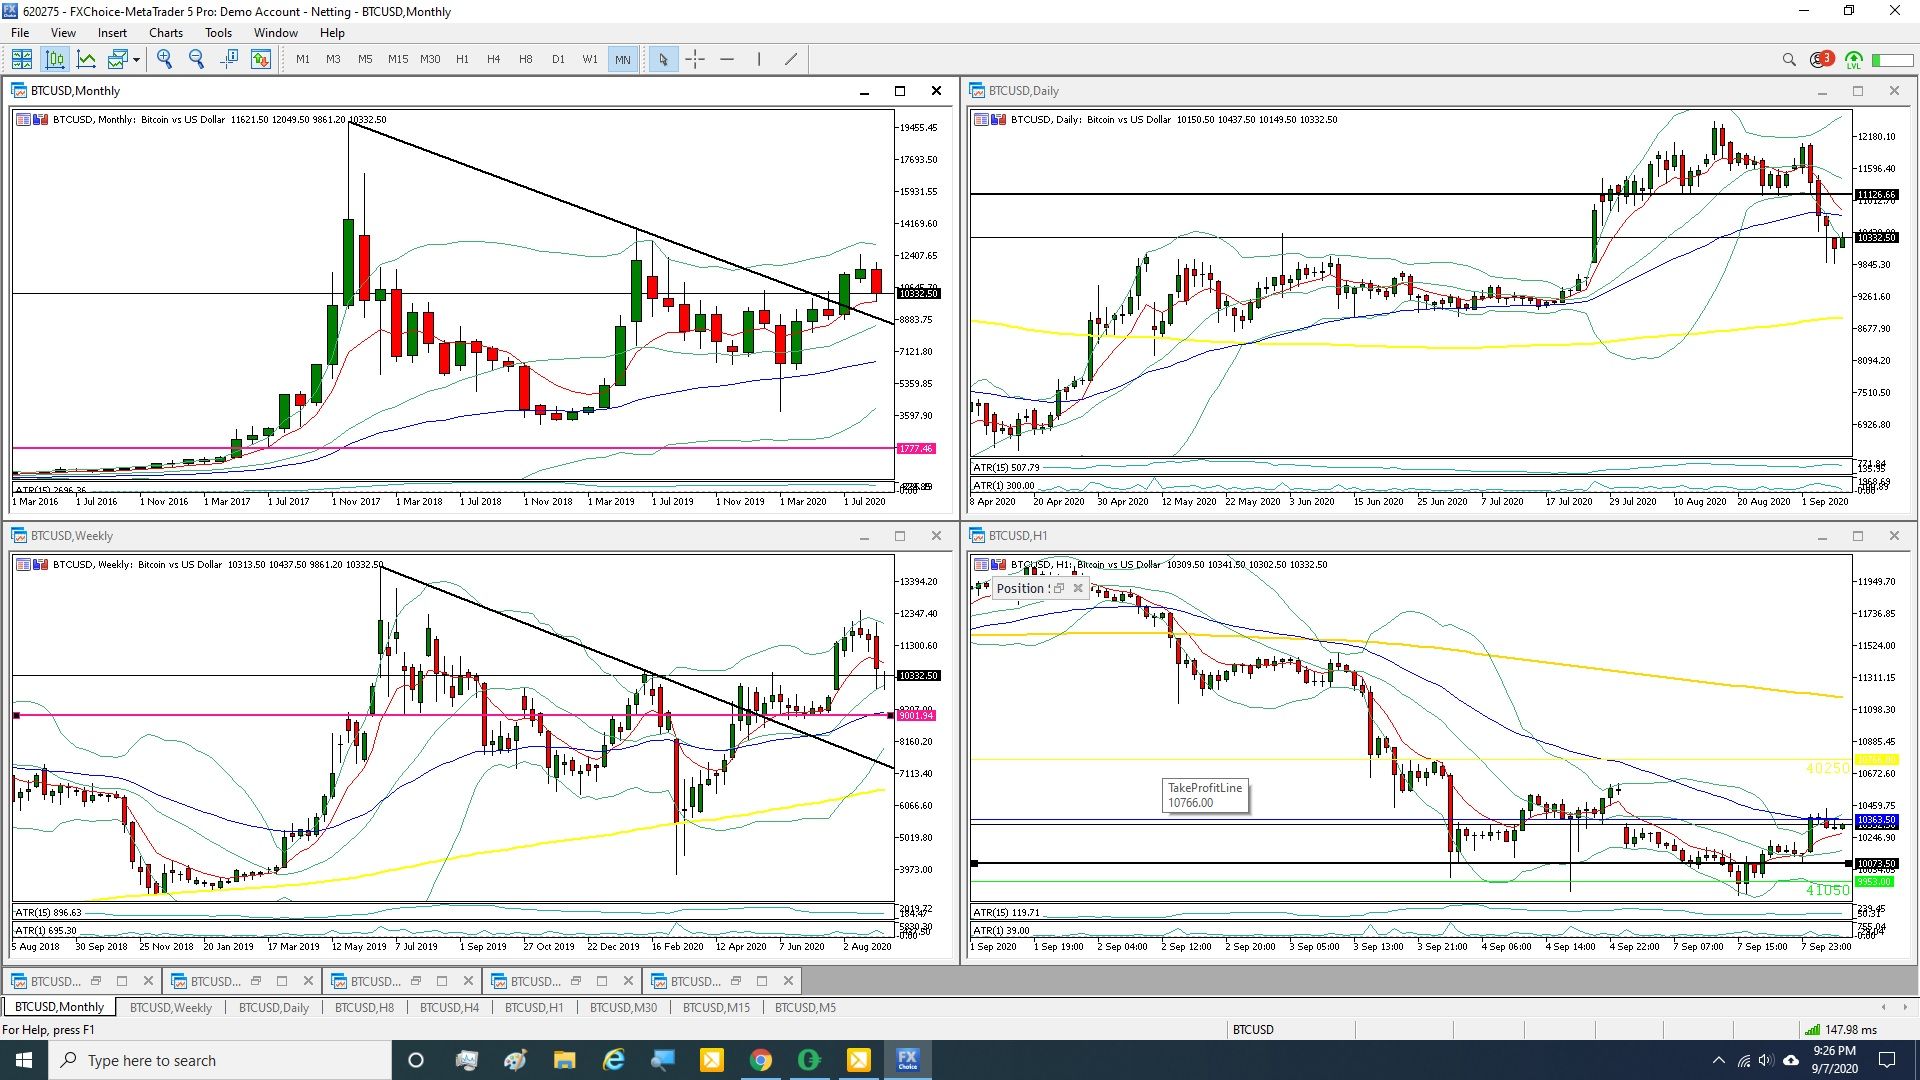
Task: Open the Insert menu
Action: (x=112, y=33)
